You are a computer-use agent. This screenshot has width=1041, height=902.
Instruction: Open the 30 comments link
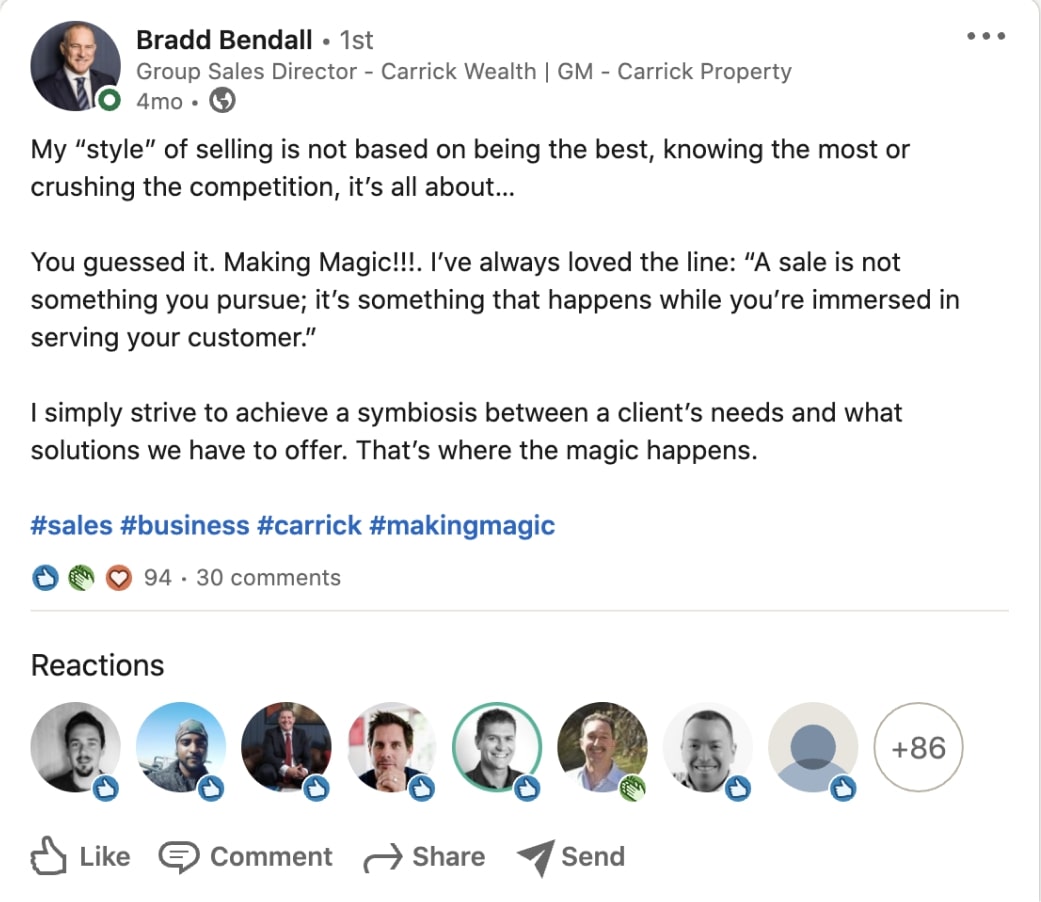click(x=268, y=578)
